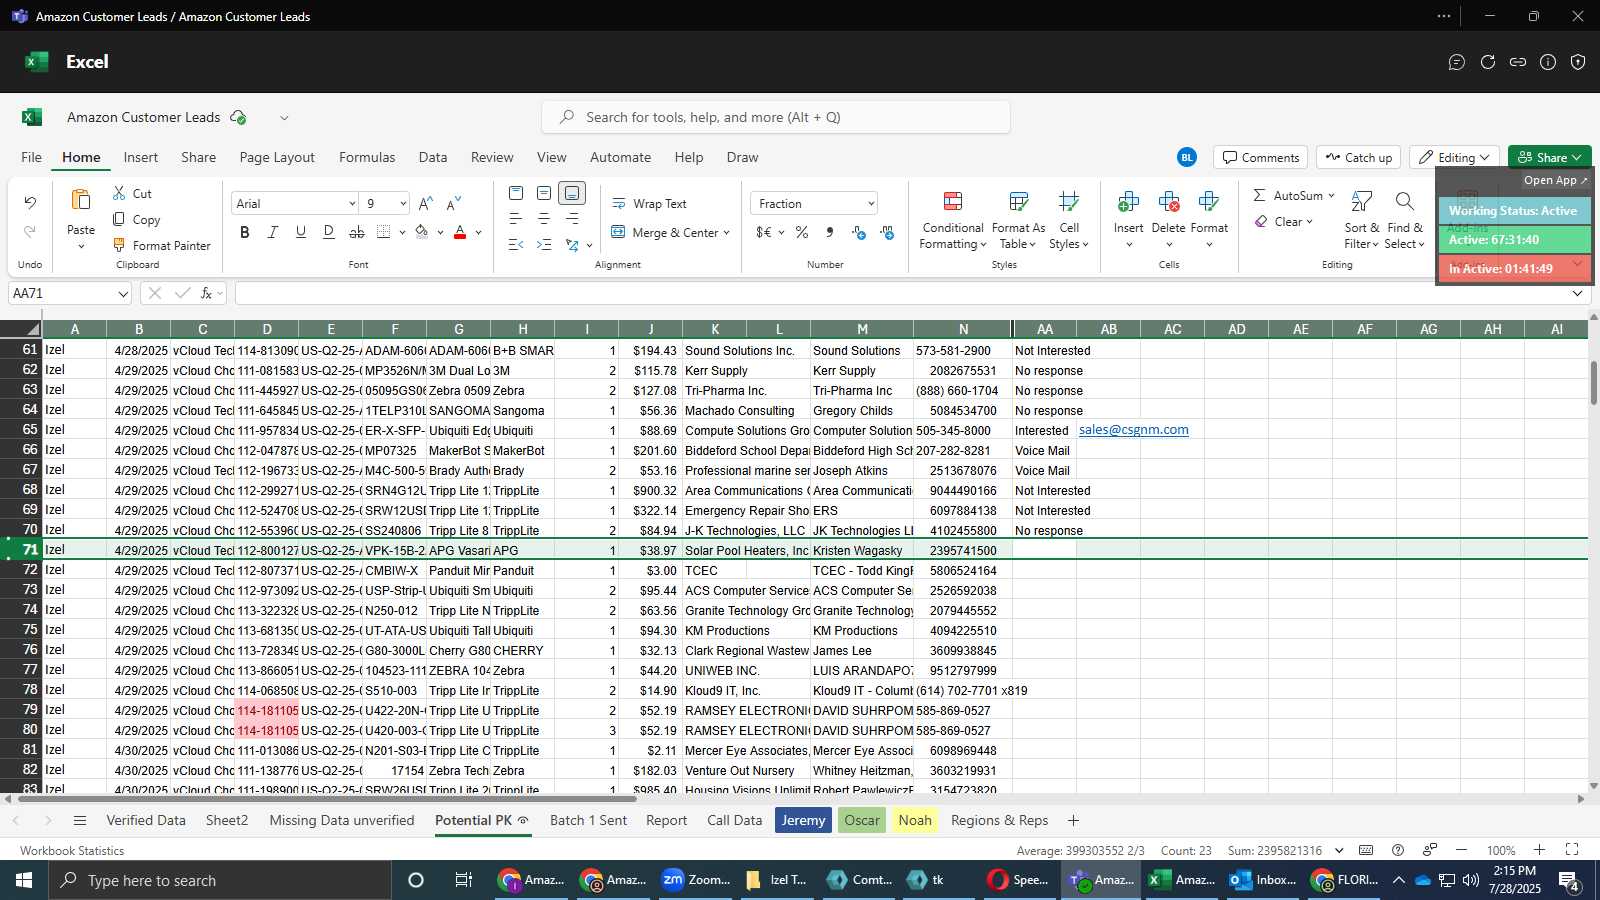Apply Top Align to cells
The height and width of the screenshot is (900, 1600).
click(x=516, y=193)
